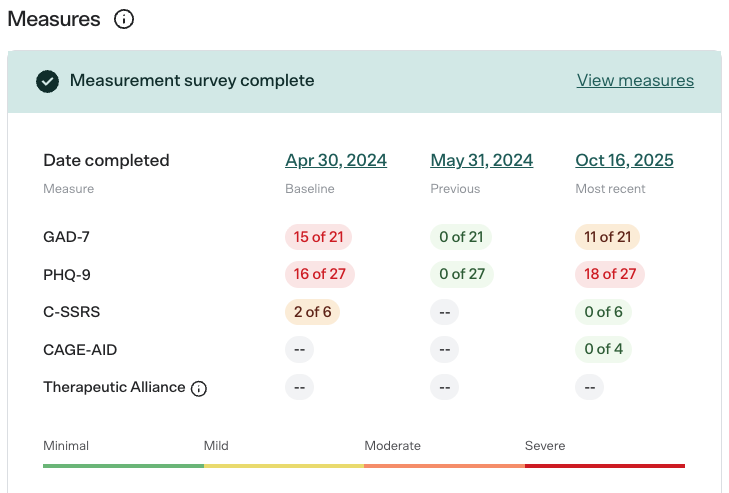Click the info icon beside Measures heading
The image size is (729, 493).
(124, 19)
